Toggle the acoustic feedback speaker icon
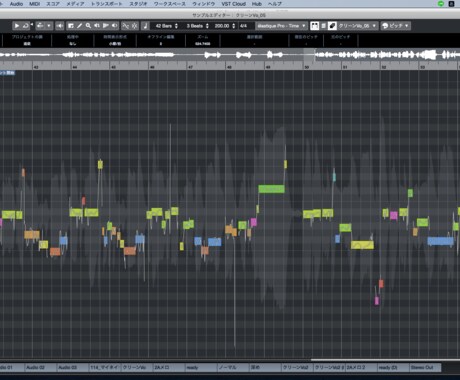 click(60, 26)
